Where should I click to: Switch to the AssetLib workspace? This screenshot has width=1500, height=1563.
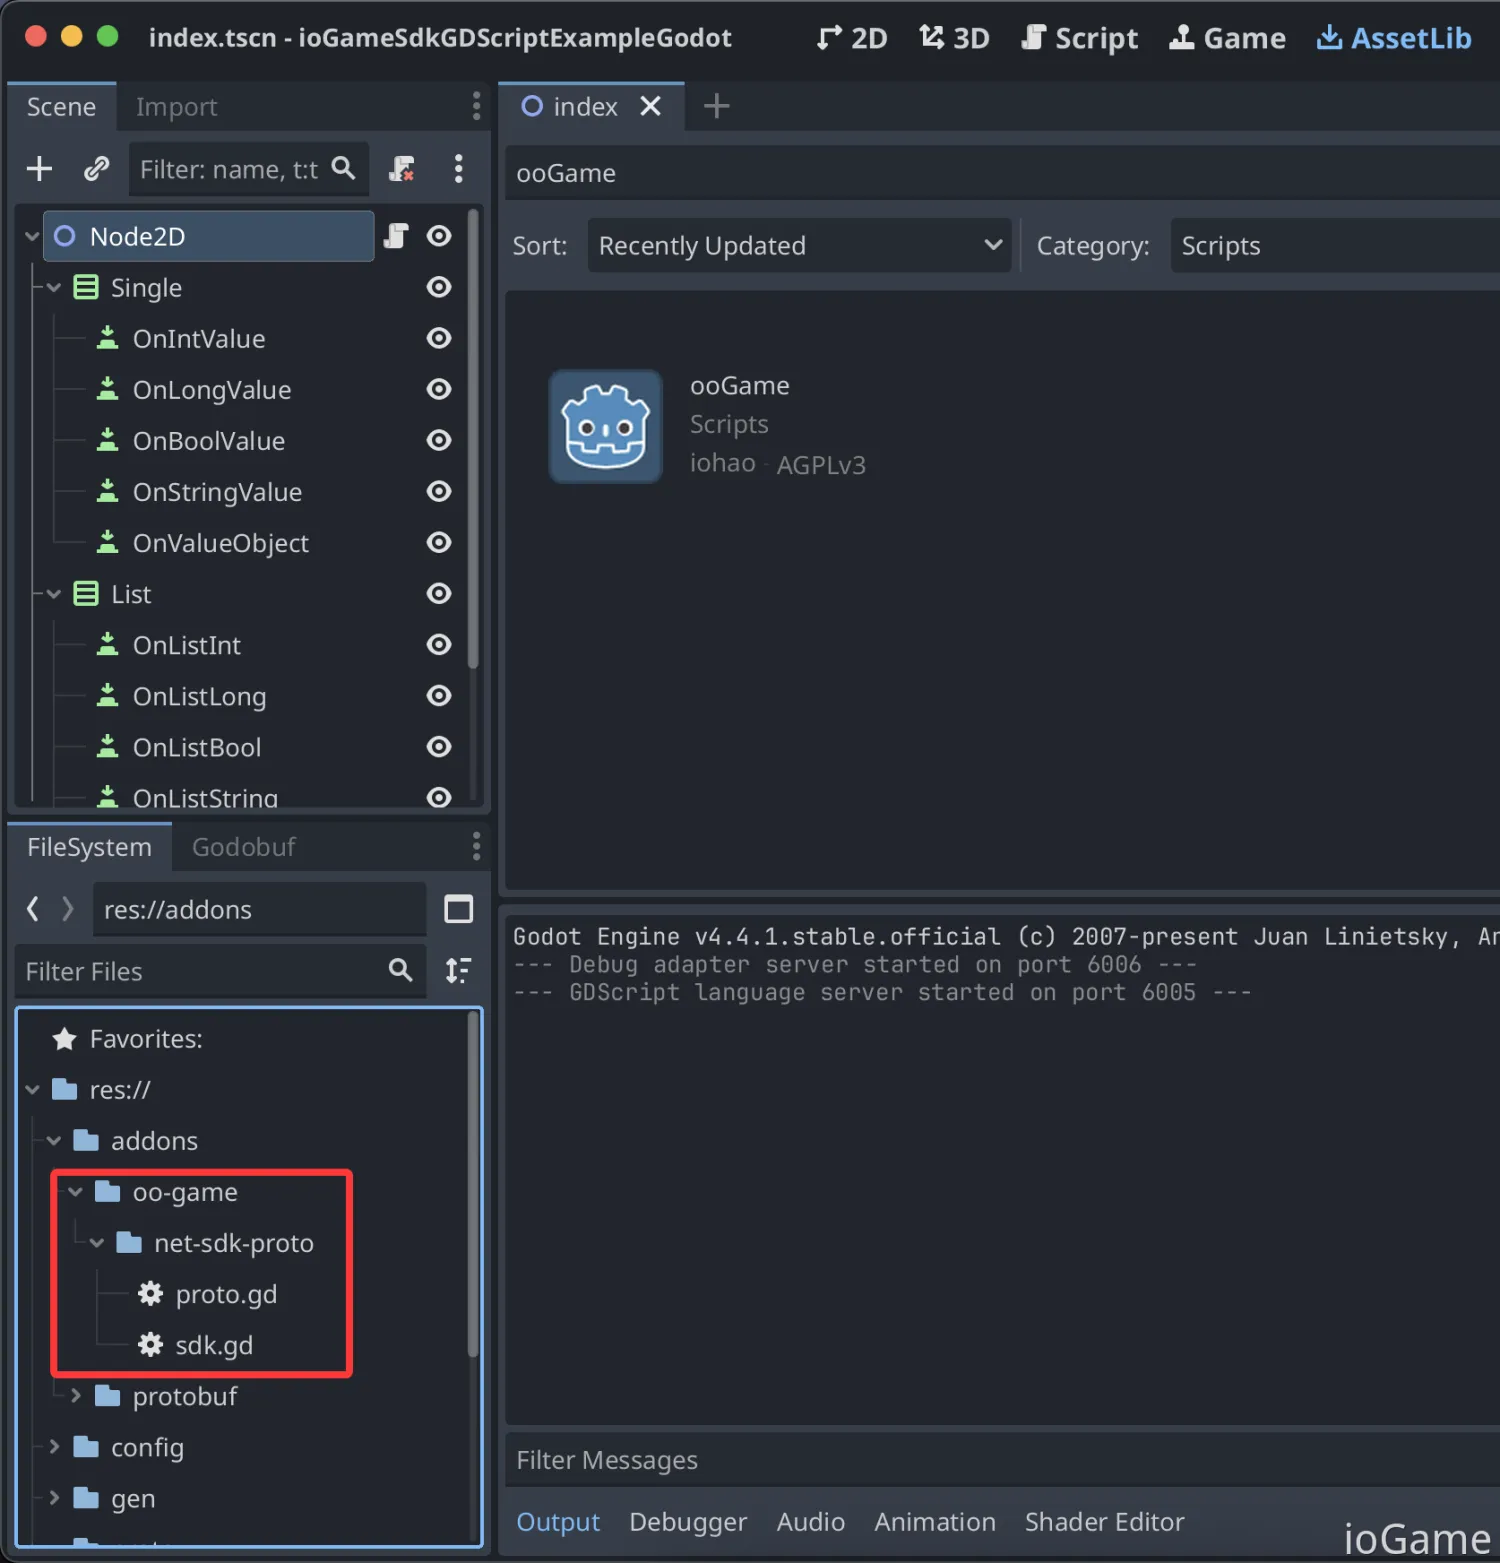tap(1394, 38)
